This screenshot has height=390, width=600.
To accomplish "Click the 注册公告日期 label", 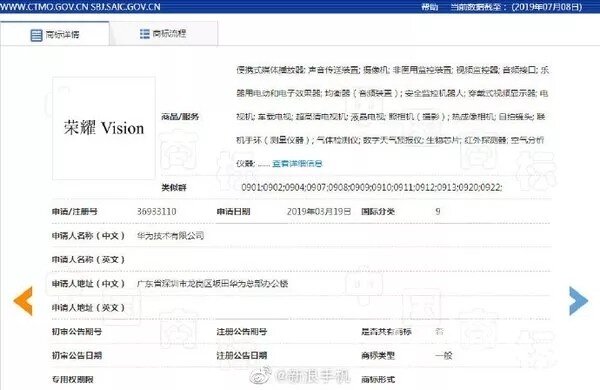I will [x=242, y=356].
